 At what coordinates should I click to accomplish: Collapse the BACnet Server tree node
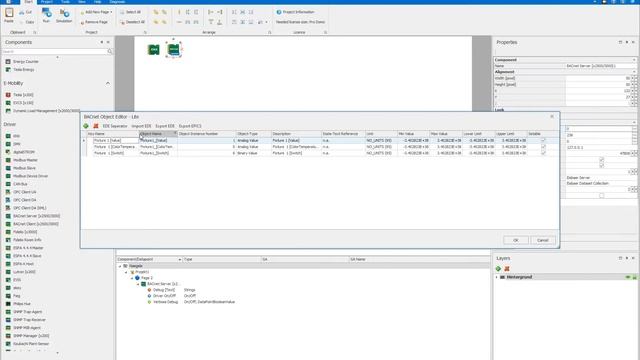(x=138, y=284)
